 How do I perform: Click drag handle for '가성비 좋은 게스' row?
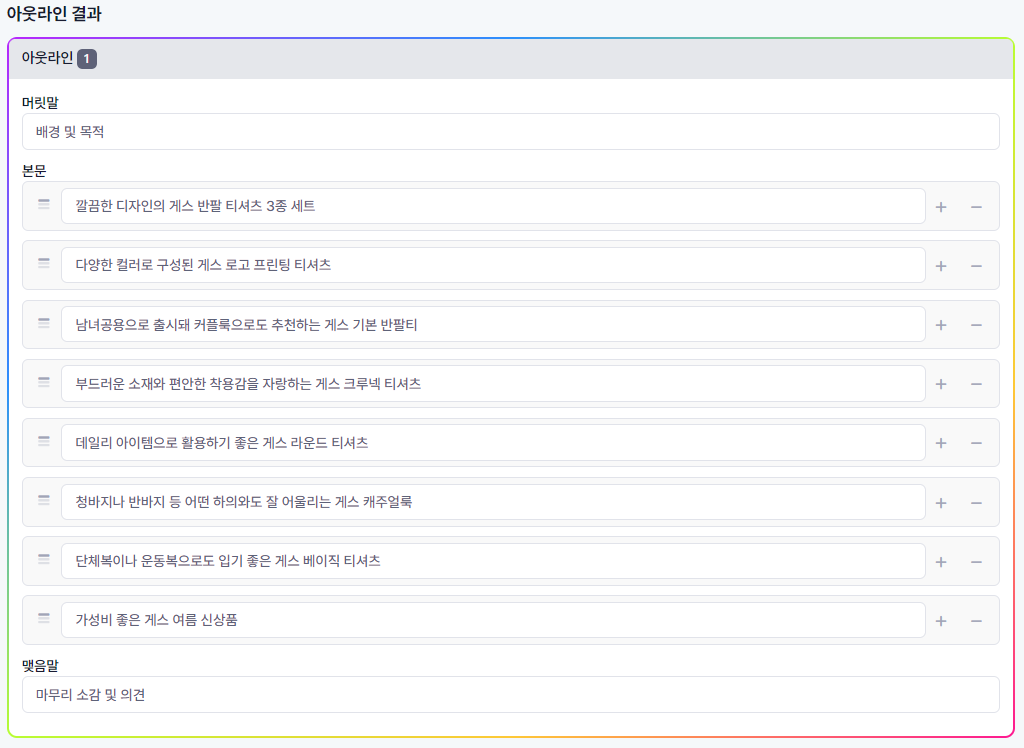pyautogui.click(x=44, y=617)
